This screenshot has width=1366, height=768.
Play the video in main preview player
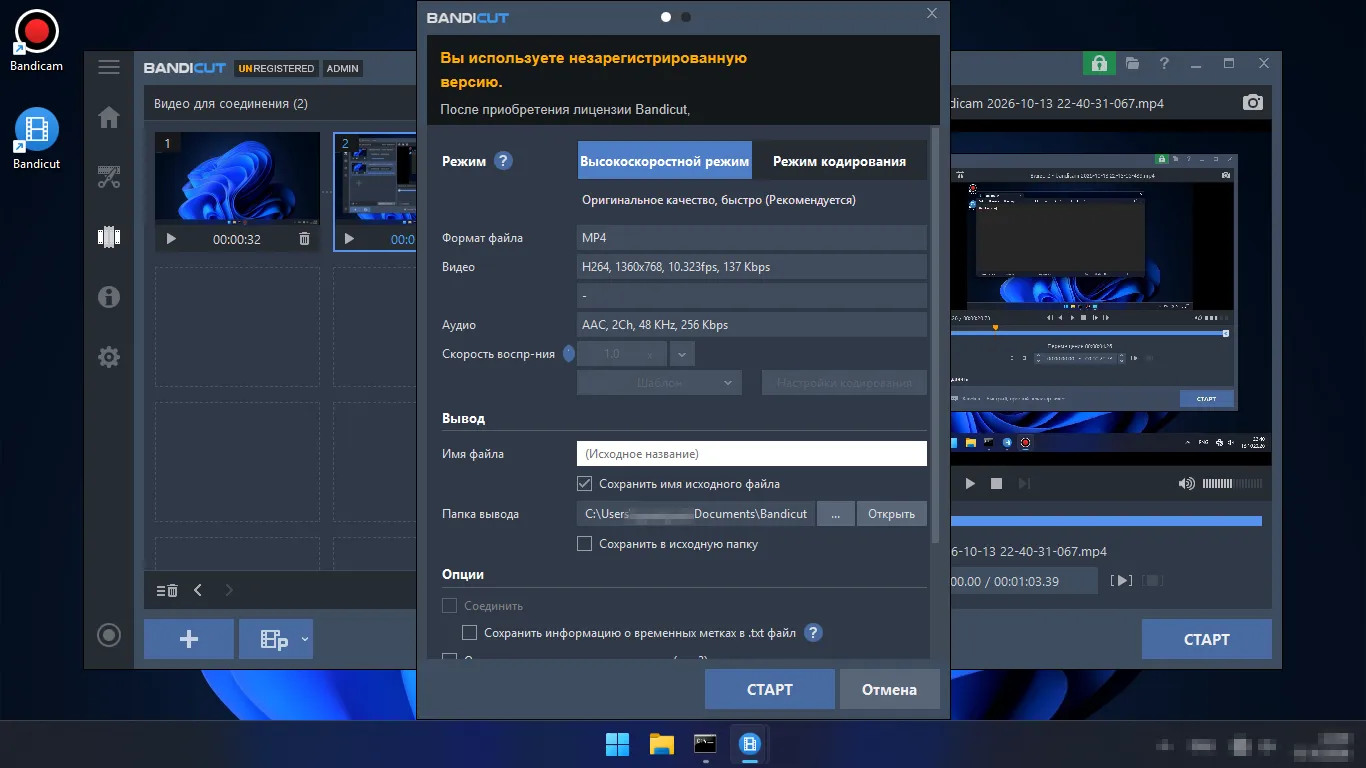point(969,483)
